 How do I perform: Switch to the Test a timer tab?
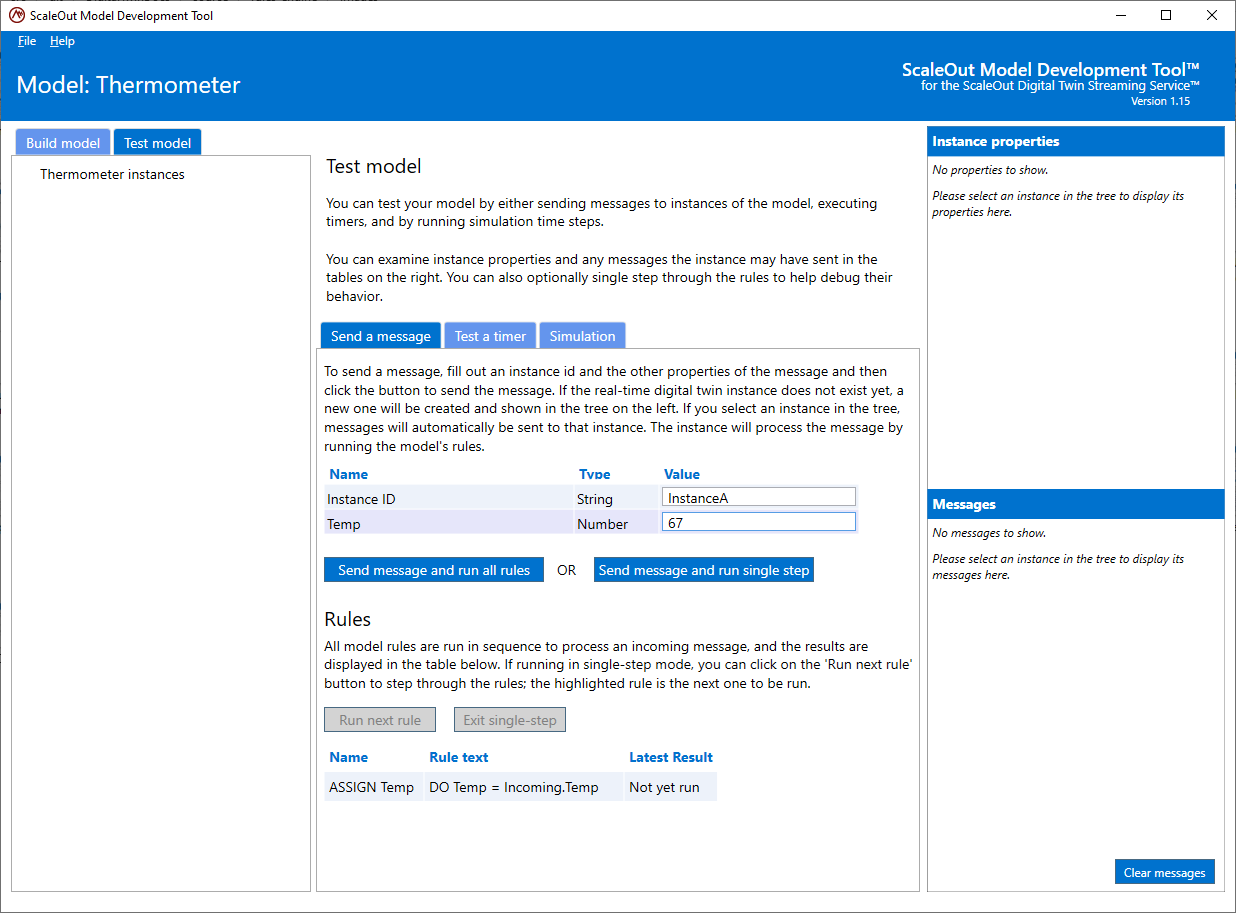[x=490, y=336]
